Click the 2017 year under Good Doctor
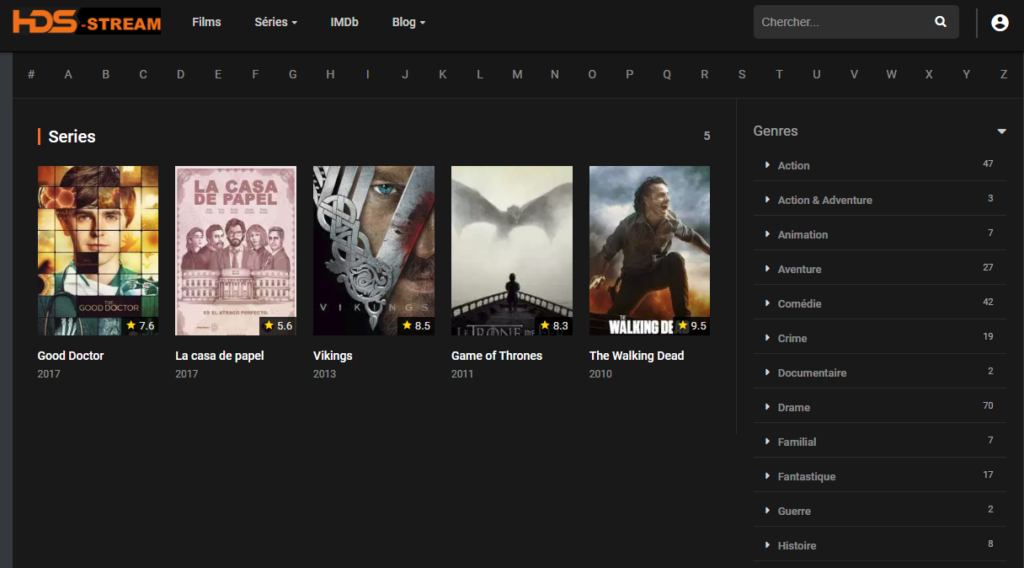1024x568 pixels. [48, 374]
